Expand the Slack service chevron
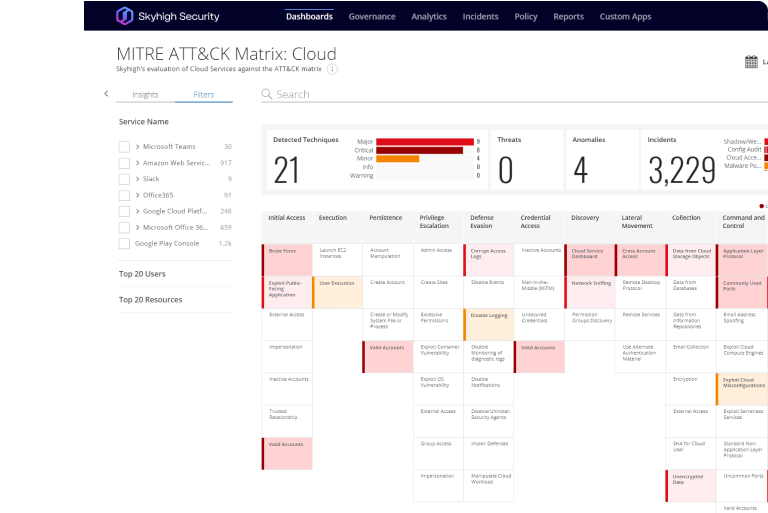Screen dimensions: 768x513 138,179
